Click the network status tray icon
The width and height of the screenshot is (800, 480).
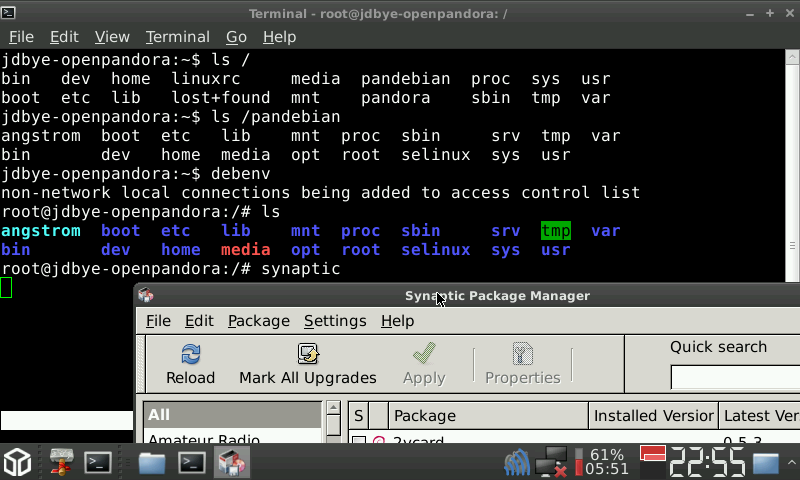coord(551,462)
